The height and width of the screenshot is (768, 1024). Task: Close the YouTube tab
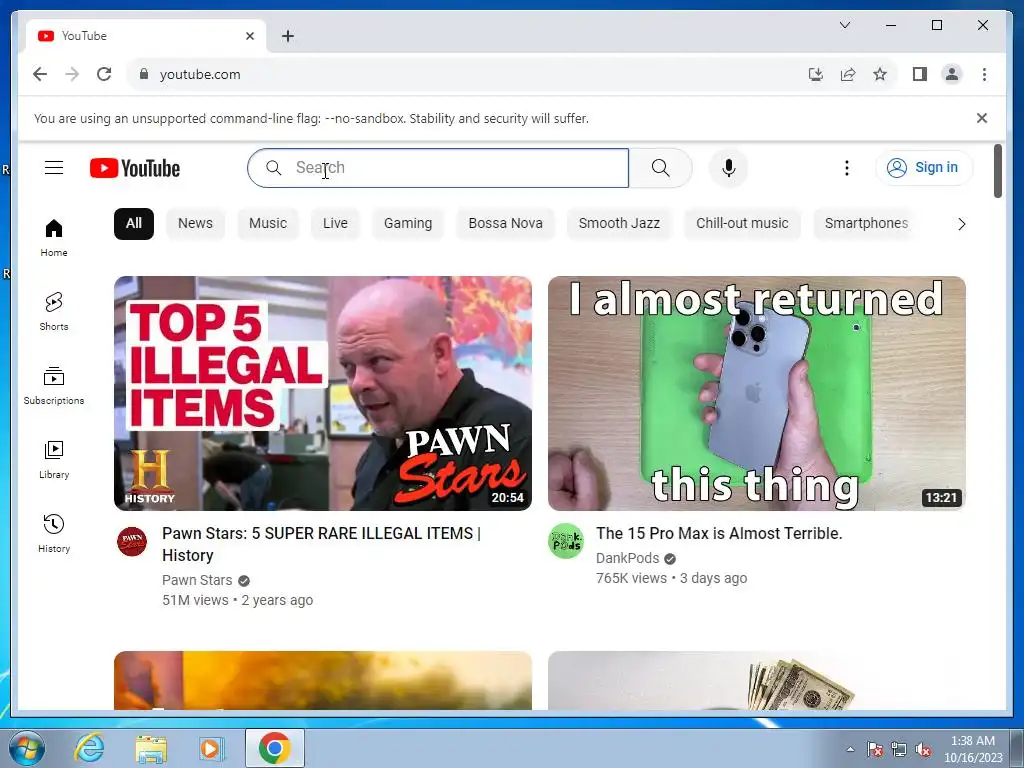pos(249,36)
